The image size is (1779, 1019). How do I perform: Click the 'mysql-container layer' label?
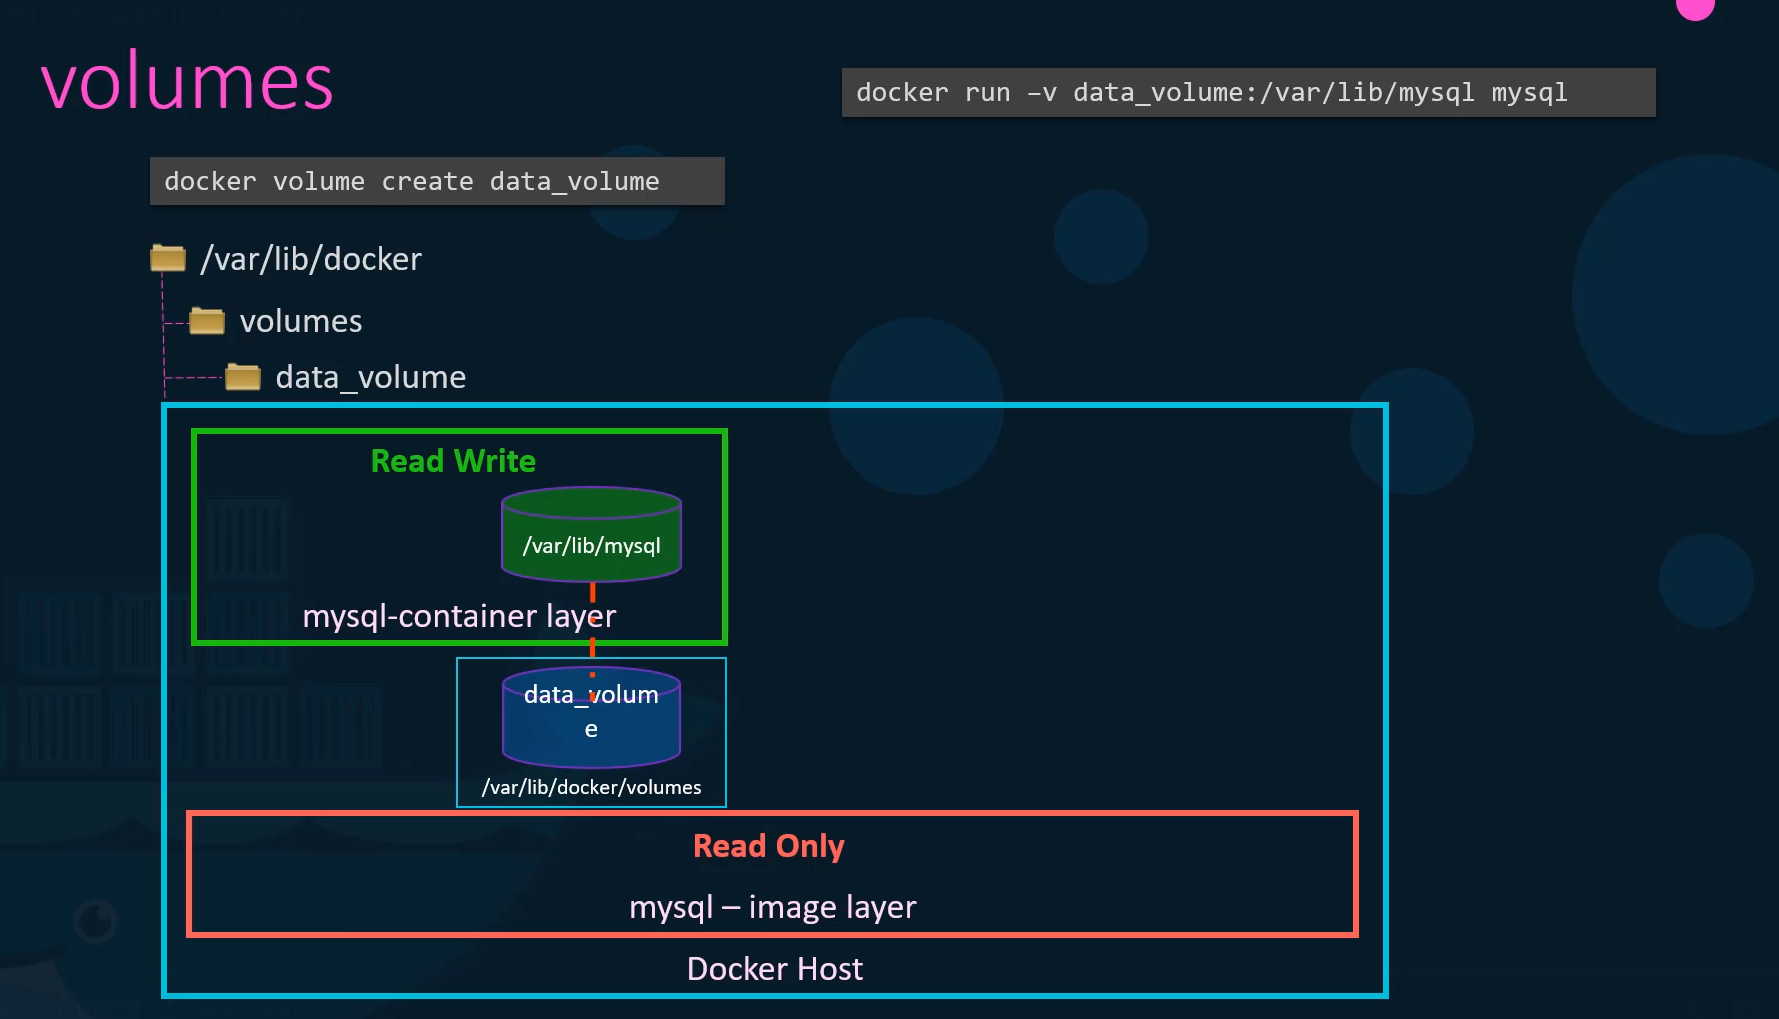(x=459, y=616)
